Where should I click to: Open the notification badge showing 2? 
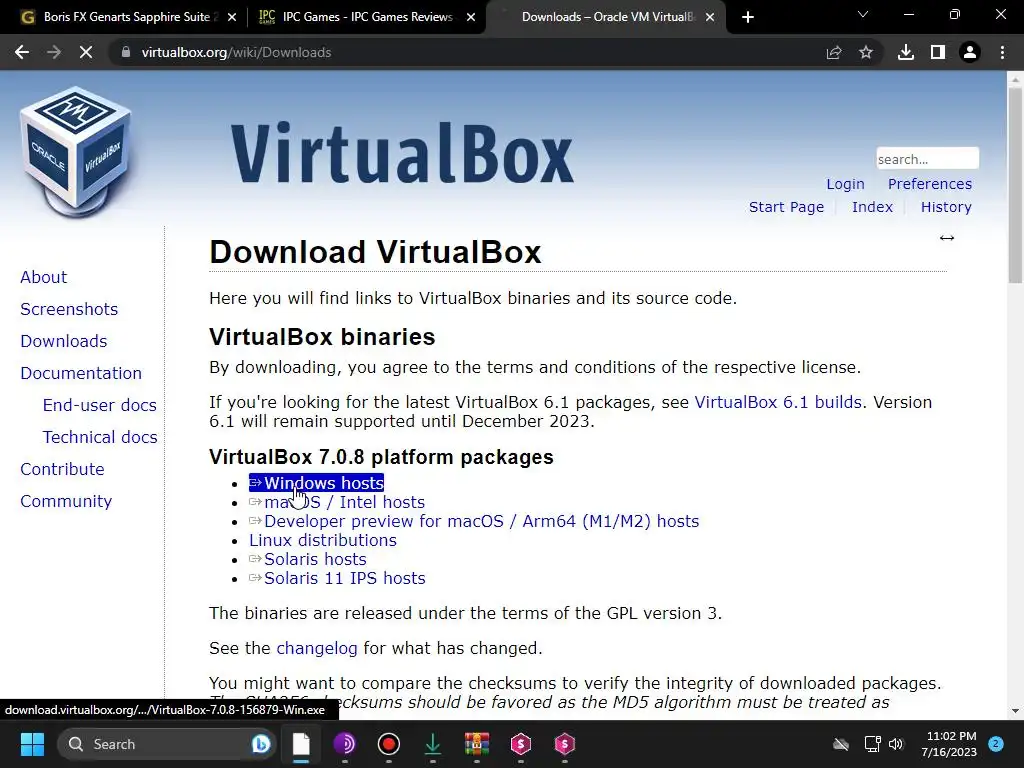point(996,744)
